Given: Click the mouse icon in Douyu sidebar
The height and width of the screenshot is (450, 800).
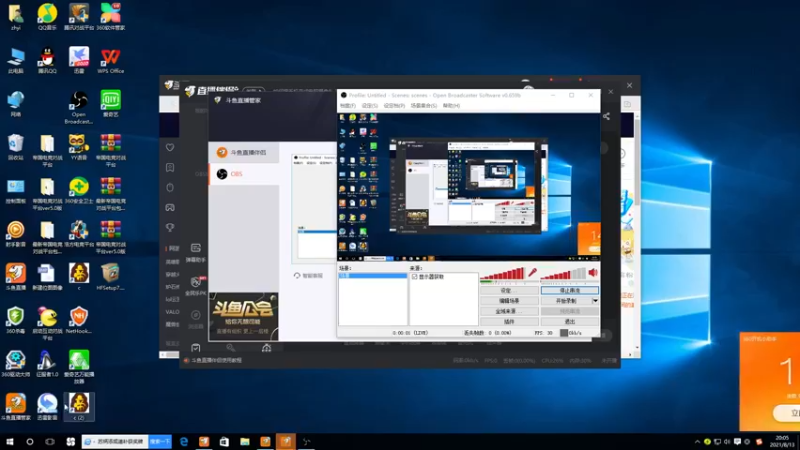Looking at the screenshot, I should pyautogui.click(x=170, y=188).
